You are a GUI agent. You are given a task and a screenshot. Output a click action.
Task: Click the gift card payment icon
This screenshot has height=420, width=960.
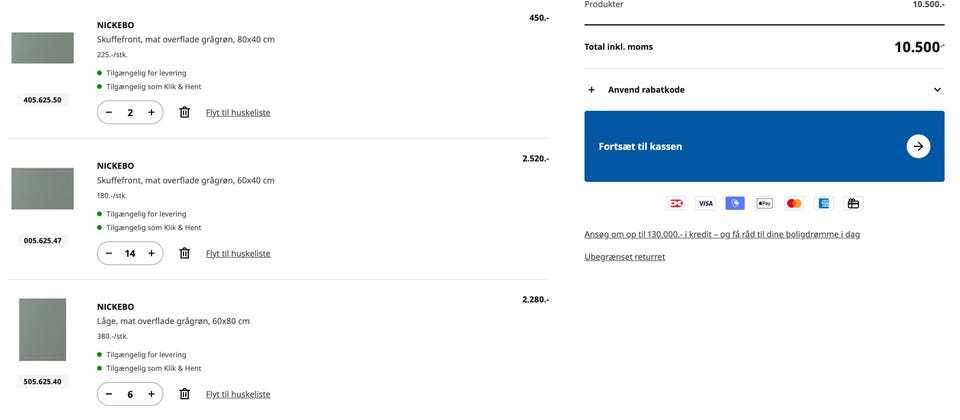(853, 203)
